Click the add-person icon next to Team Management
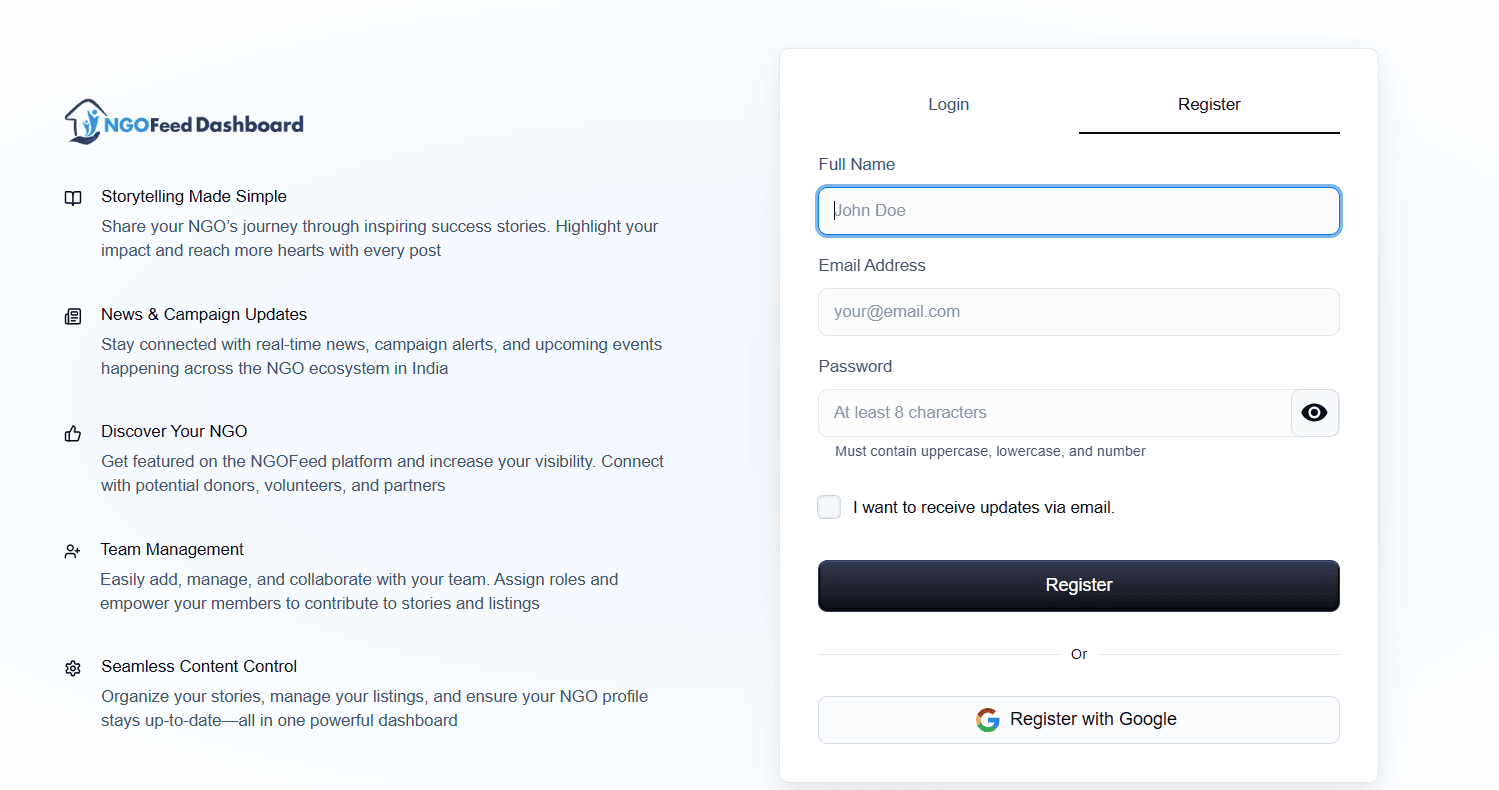The height and width of the screenshot is (790, 1499). [72, 550]
